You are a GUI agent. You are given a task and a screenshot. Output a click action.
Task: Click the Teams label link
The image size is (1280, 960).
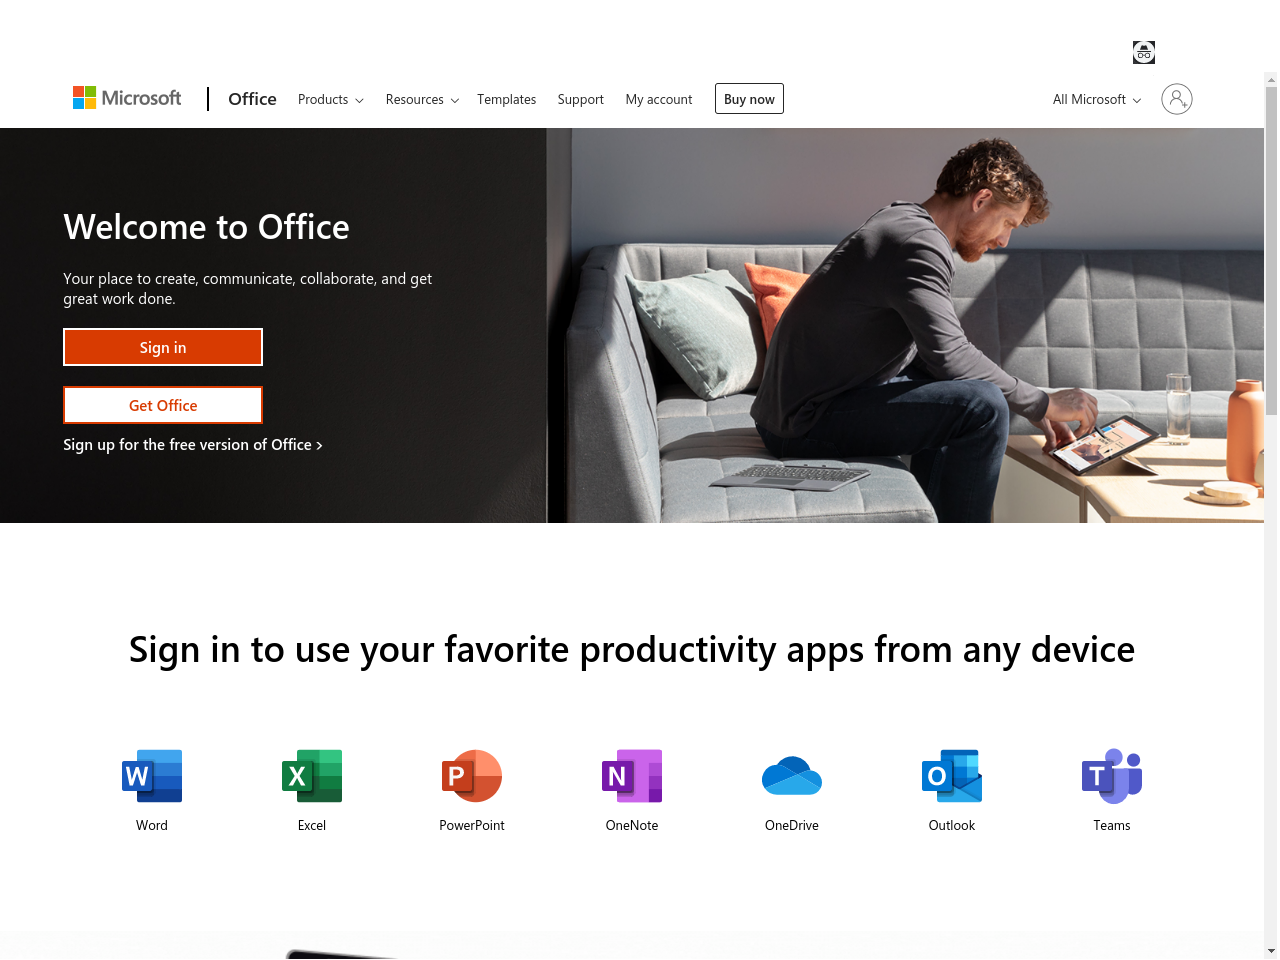(1112, 825)
